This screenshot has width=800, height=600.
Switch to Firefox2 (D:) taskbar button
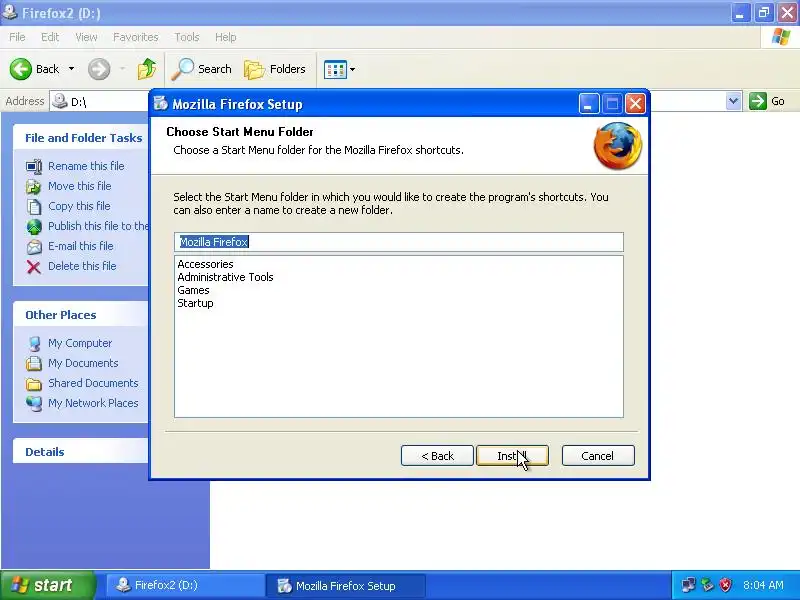[x=184, y=585]
